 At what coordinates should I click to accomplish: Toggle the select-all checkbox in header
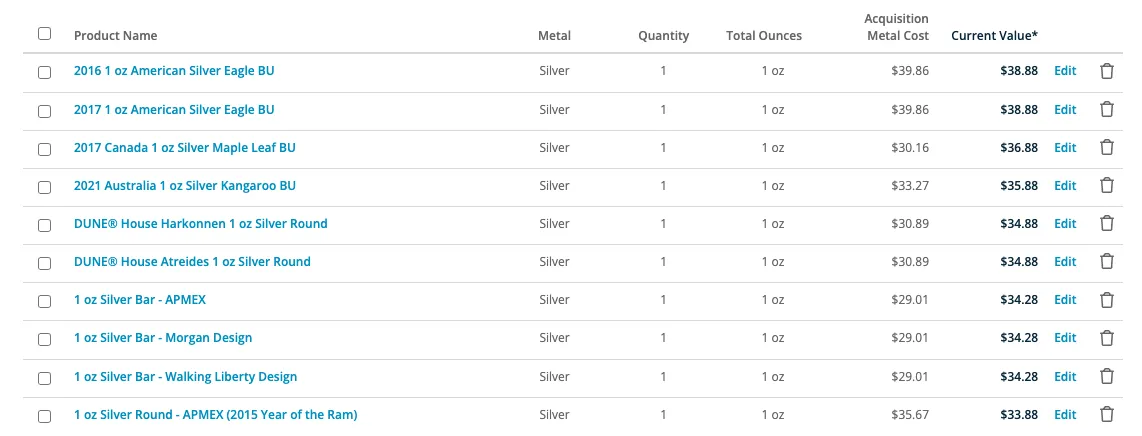pos(44,33)
